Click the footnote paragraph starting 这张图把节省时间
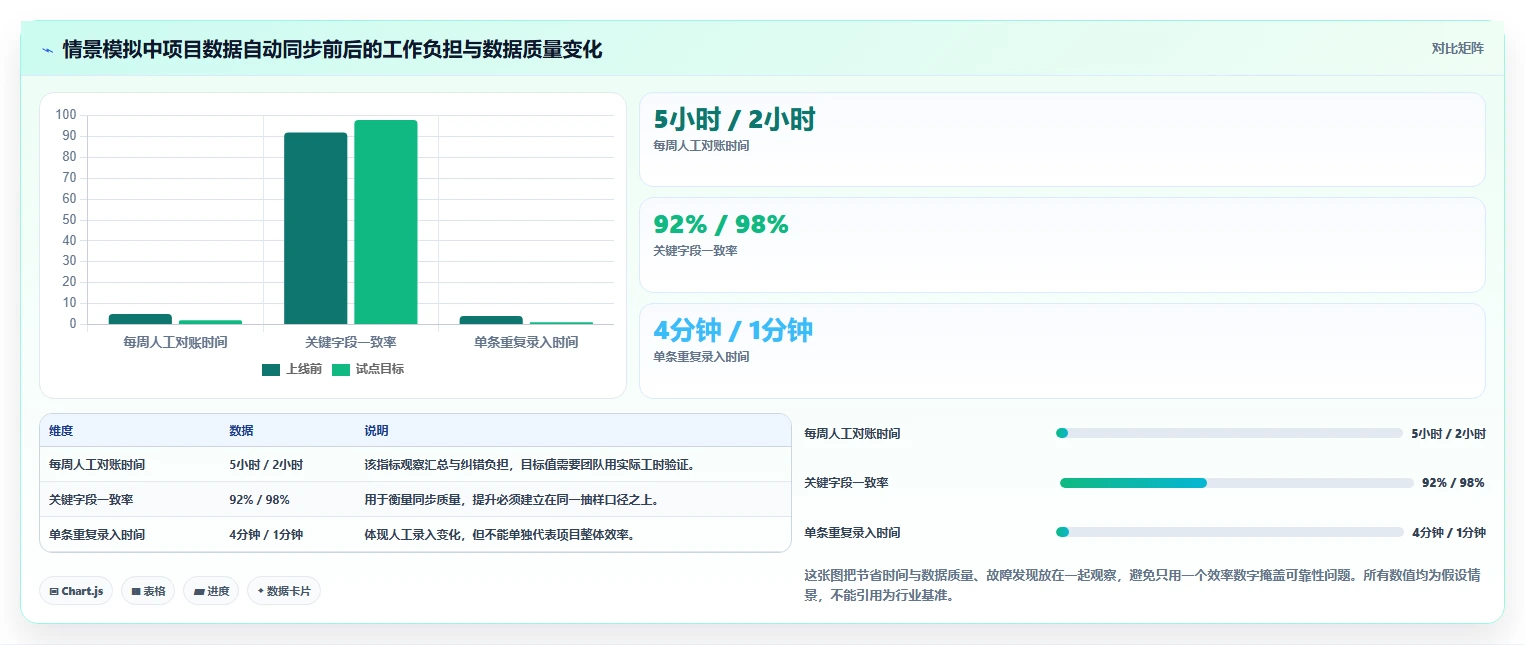1525x645 pixels. click(1143, 586)
